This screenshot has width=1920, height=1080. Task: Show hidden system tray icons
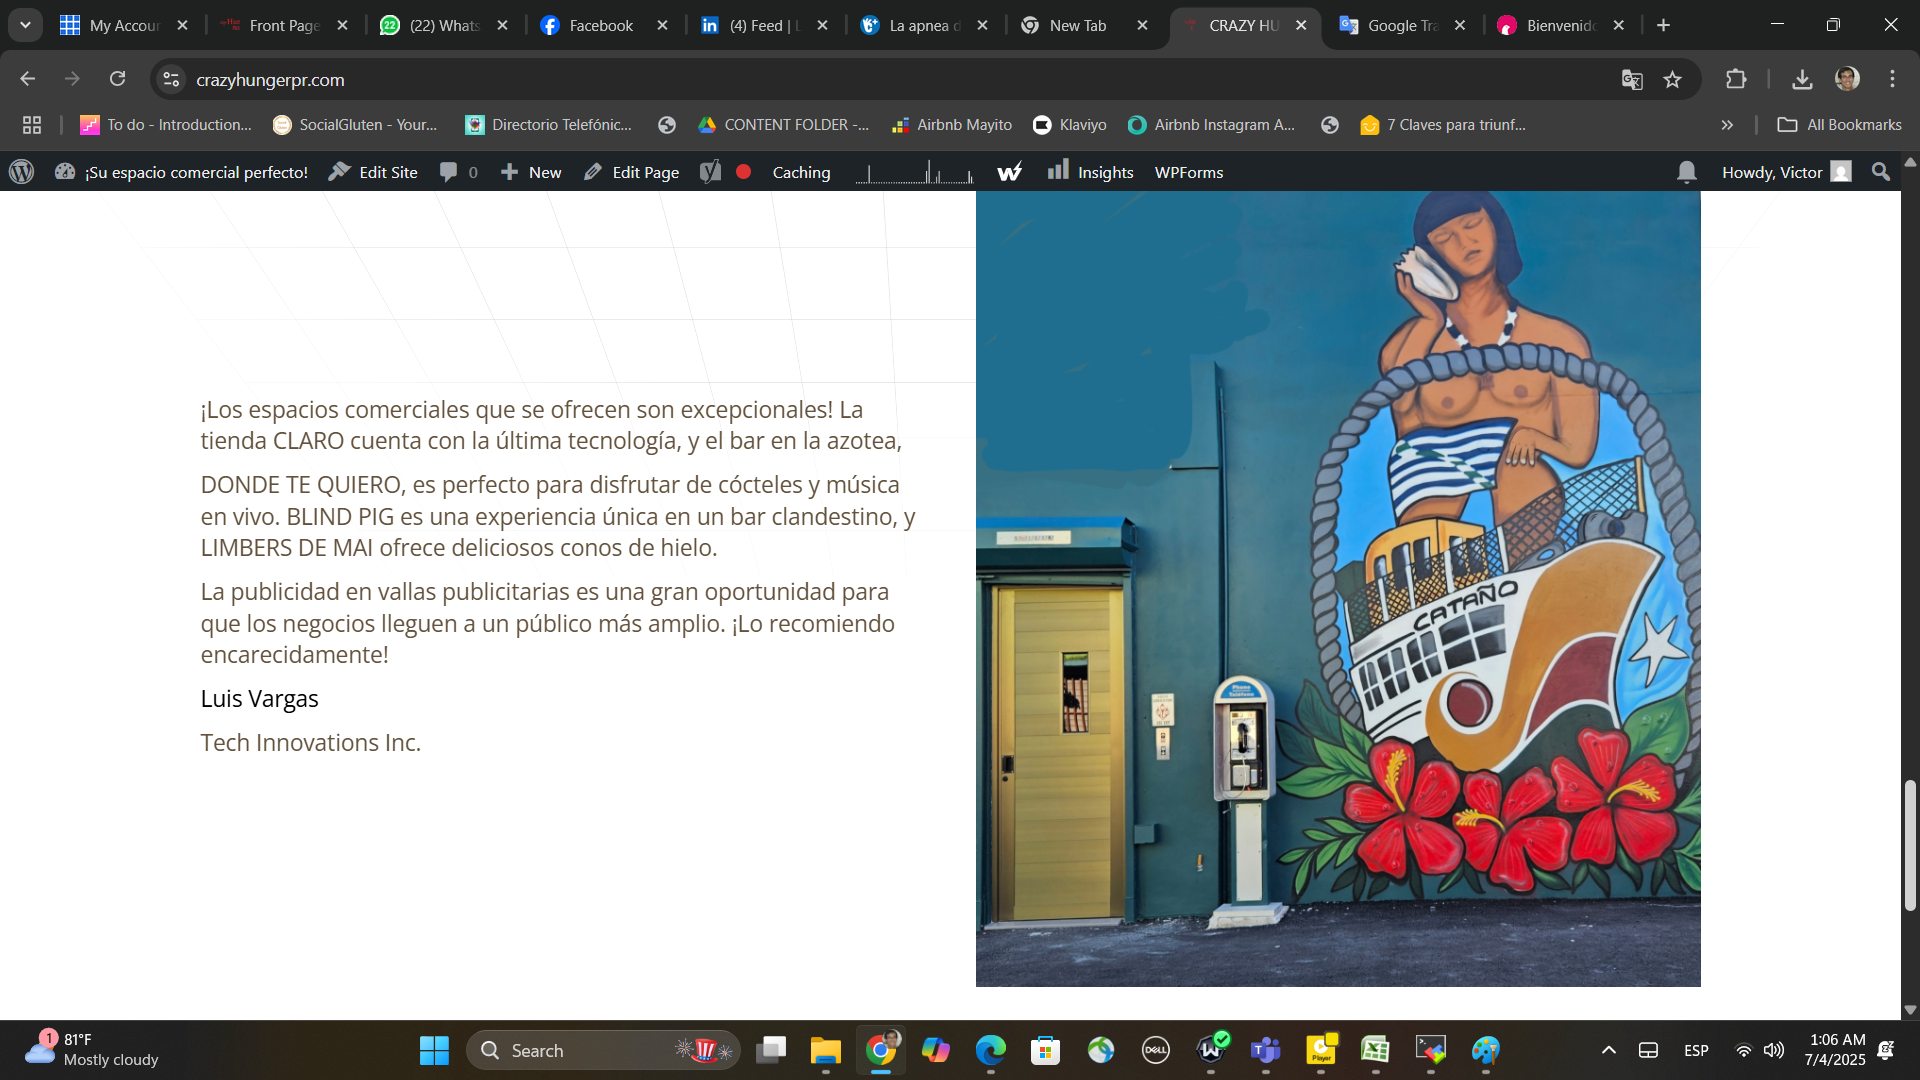1608,1050
